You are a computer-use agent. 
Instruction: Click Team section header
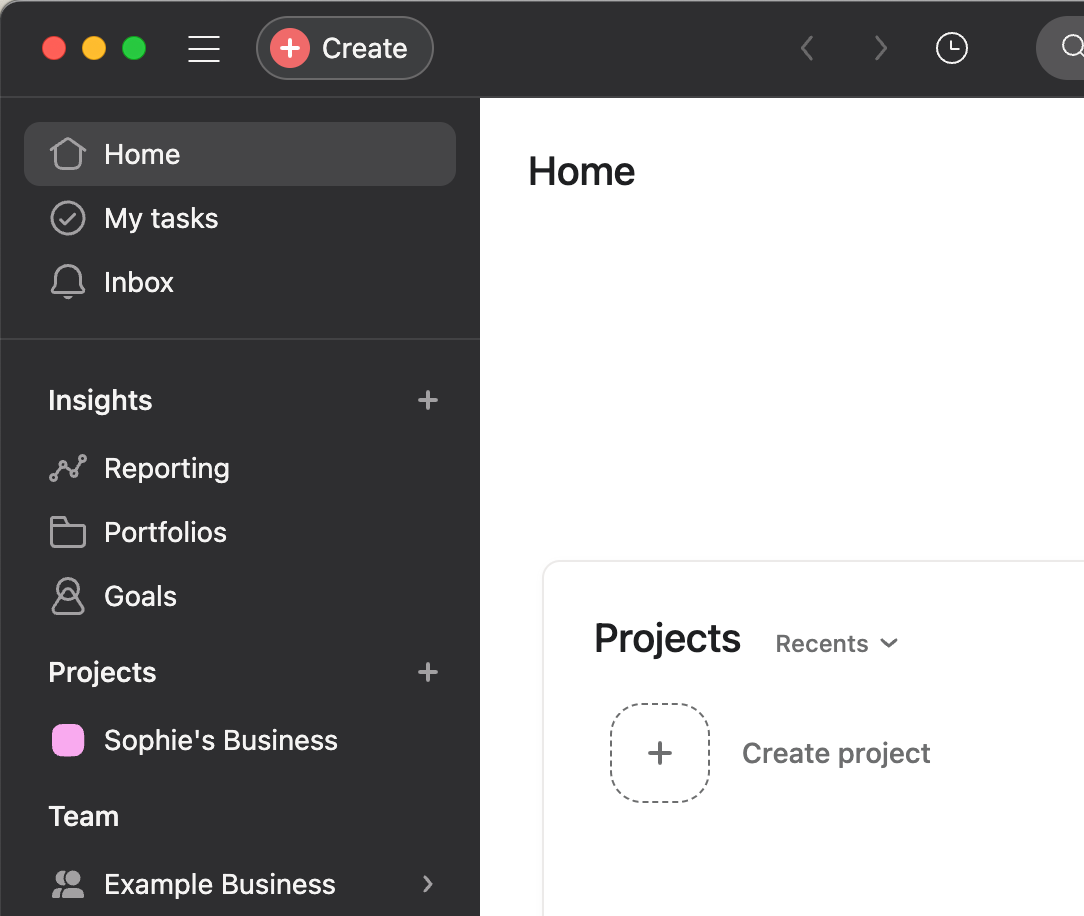[84, 816]
